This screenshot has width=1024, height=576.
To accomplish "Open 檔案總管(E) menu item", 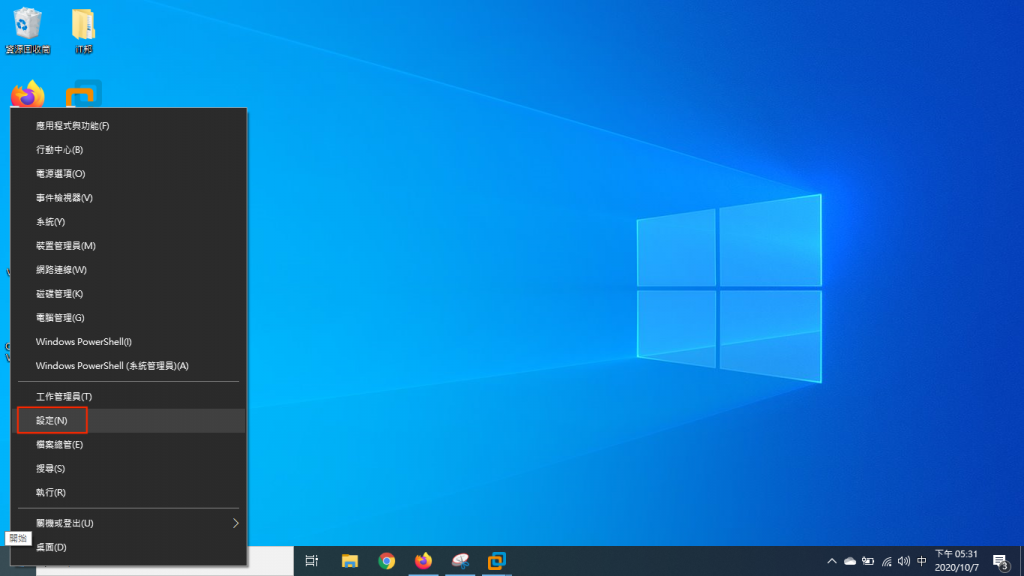I will [x=129, y=445].
